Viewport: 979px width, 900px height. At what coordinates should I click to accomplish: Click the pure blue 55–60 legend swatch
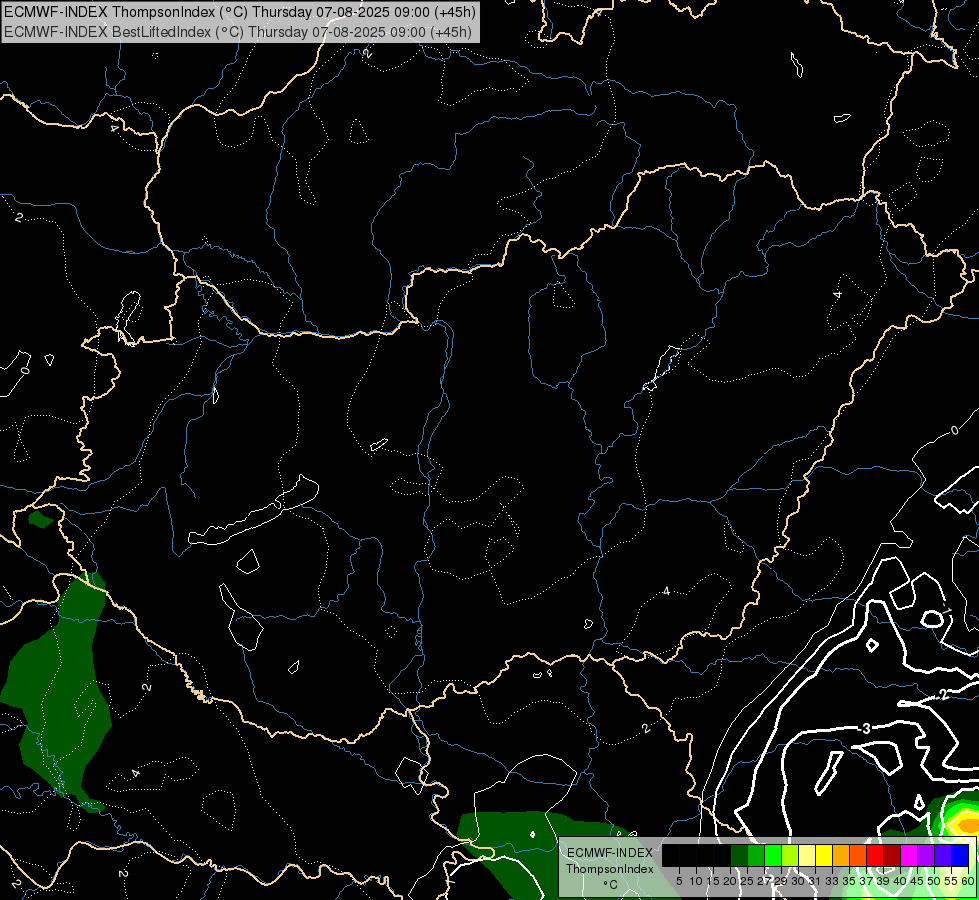coord(960,856)
